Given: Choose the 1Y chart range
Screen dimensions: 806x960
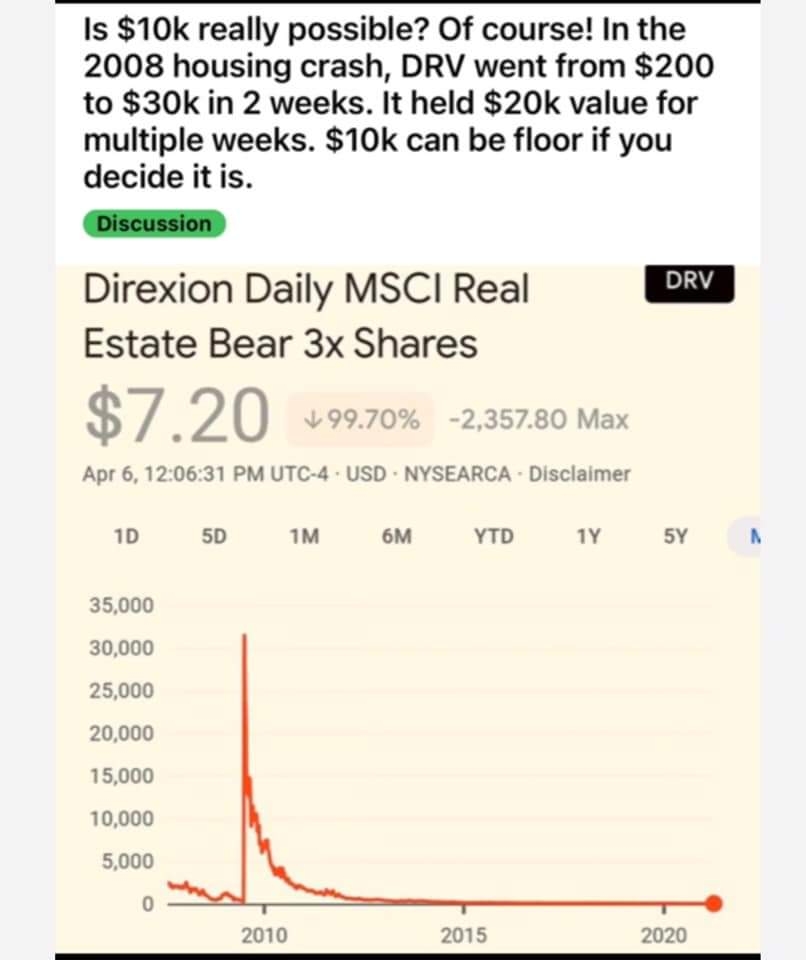Looking at the screenshot, I should [589, 536].
